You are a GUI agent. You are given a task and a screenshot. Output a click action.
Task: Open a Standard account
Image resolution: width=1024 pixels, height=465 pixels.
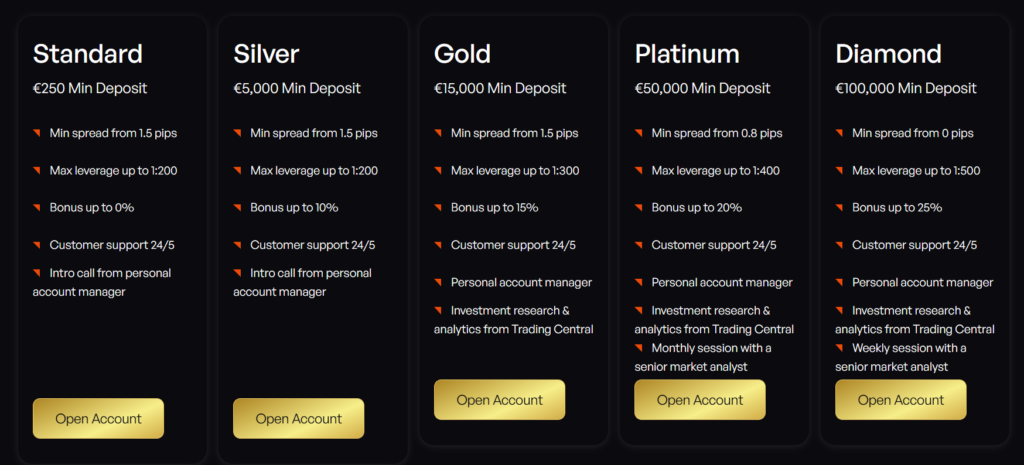click(98, 418)
